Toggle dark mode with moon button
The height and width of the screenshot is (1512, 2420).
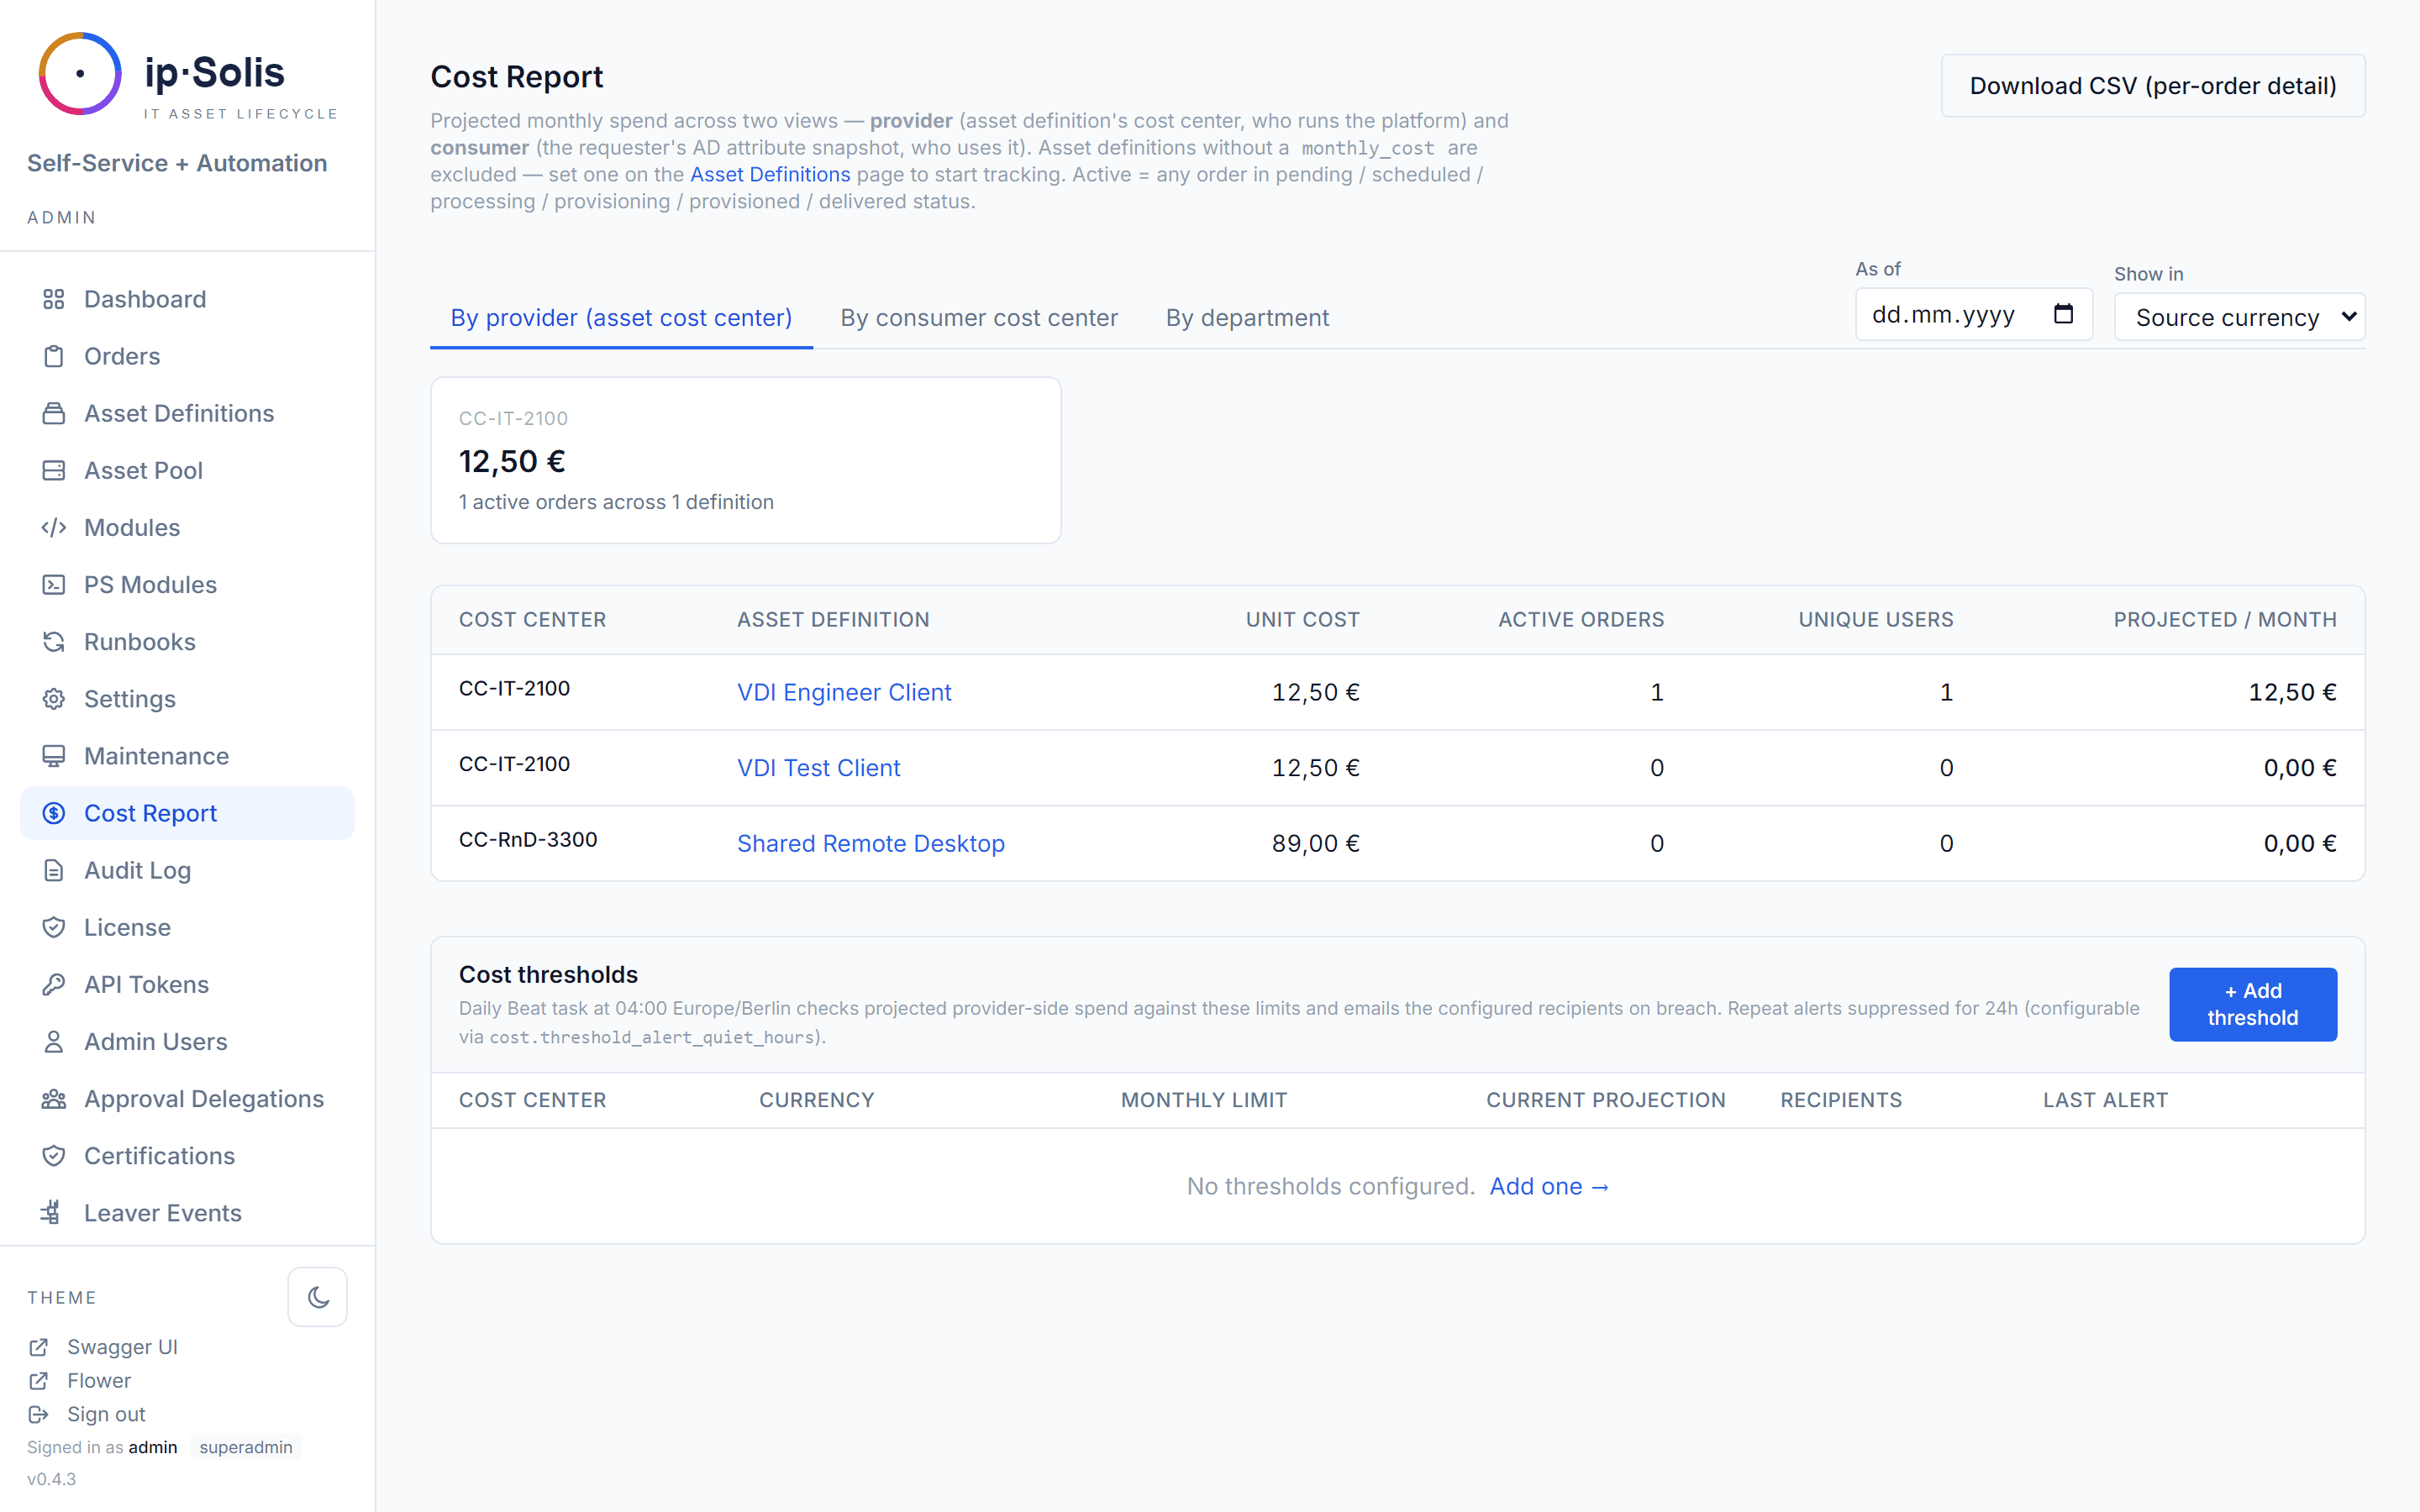point(318,1297)
